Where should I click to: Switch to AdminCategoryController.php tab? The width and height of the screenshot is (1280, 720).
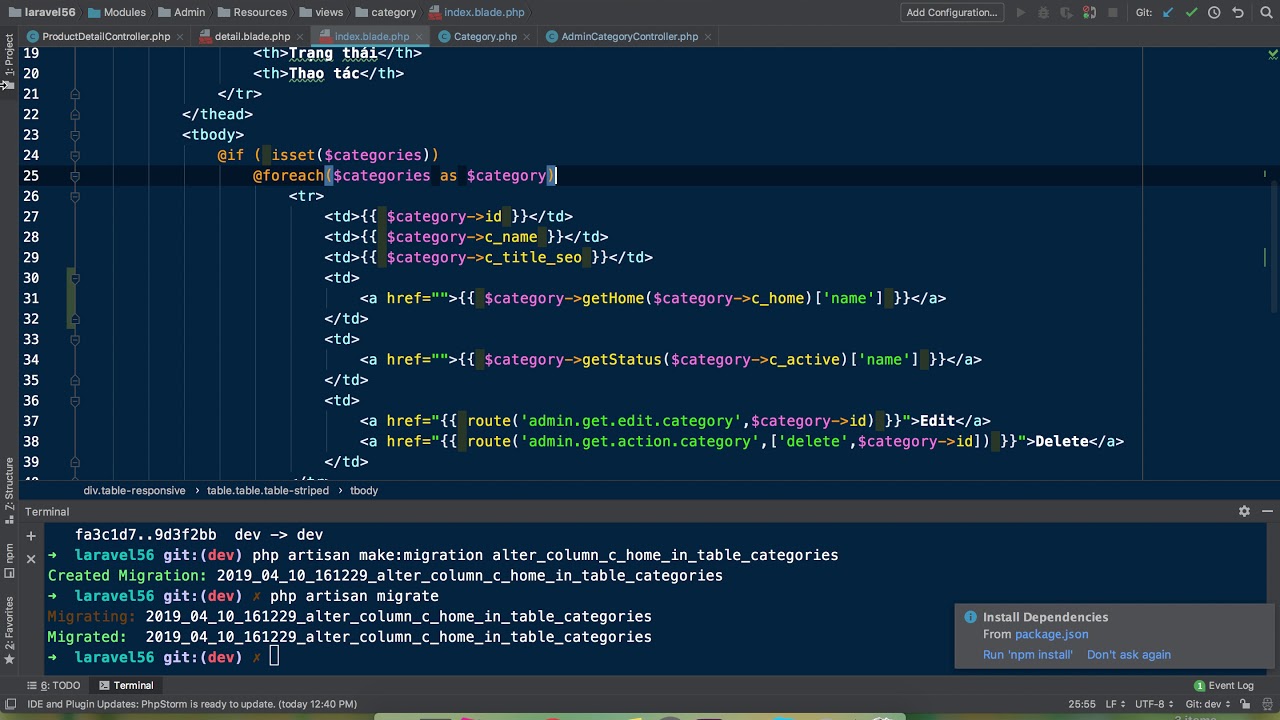tap(629, 37)
